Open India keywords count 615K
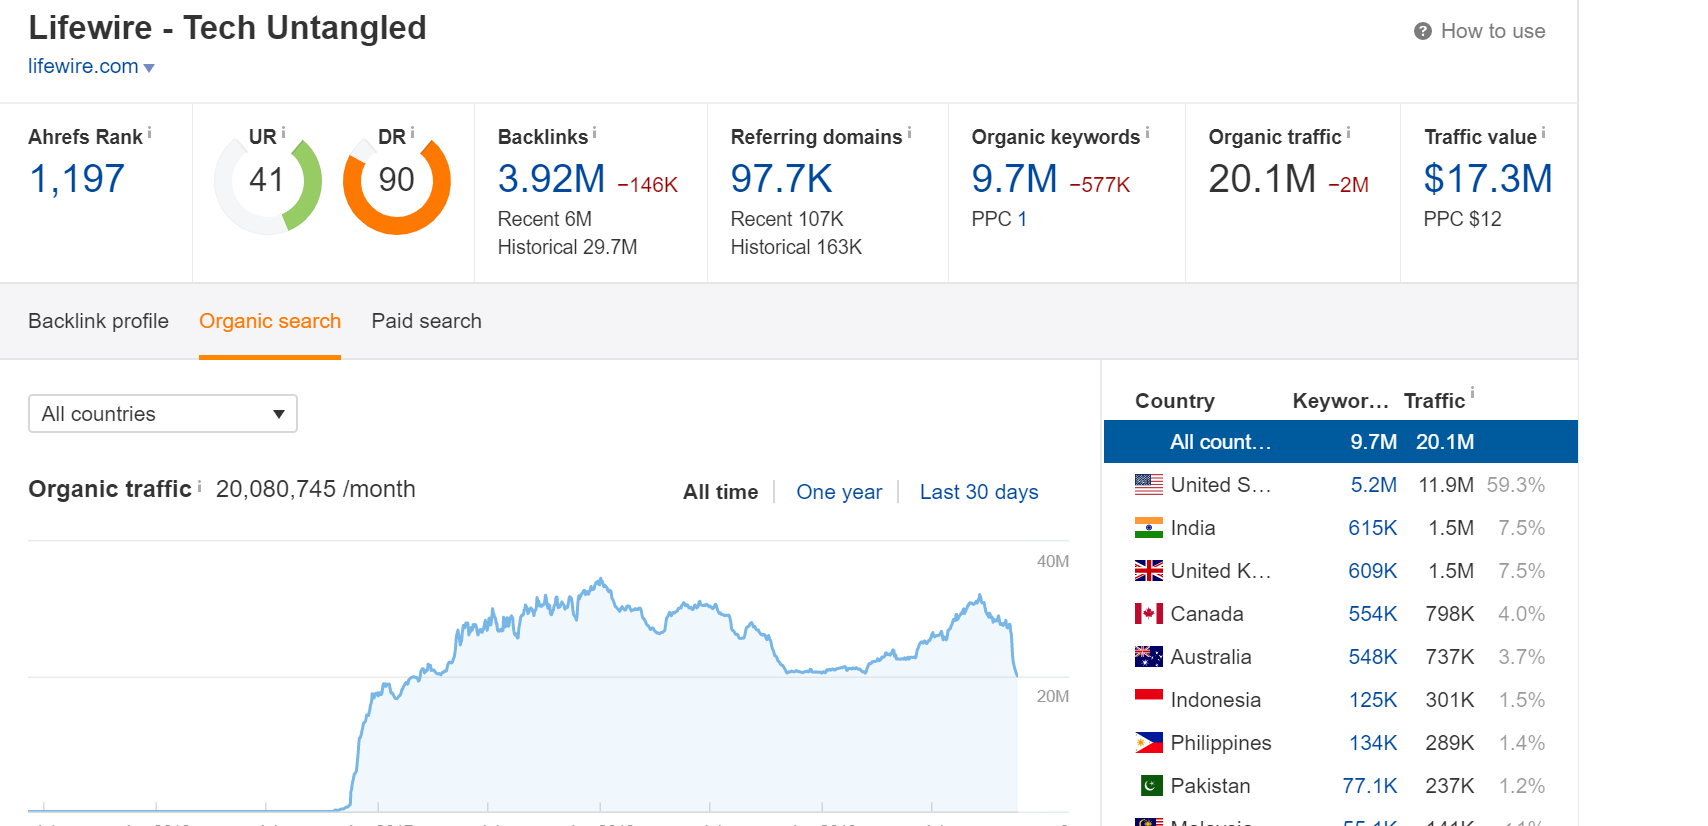Image resolution: width=1708 pixels, height=826 pixels. point(1373,528)
